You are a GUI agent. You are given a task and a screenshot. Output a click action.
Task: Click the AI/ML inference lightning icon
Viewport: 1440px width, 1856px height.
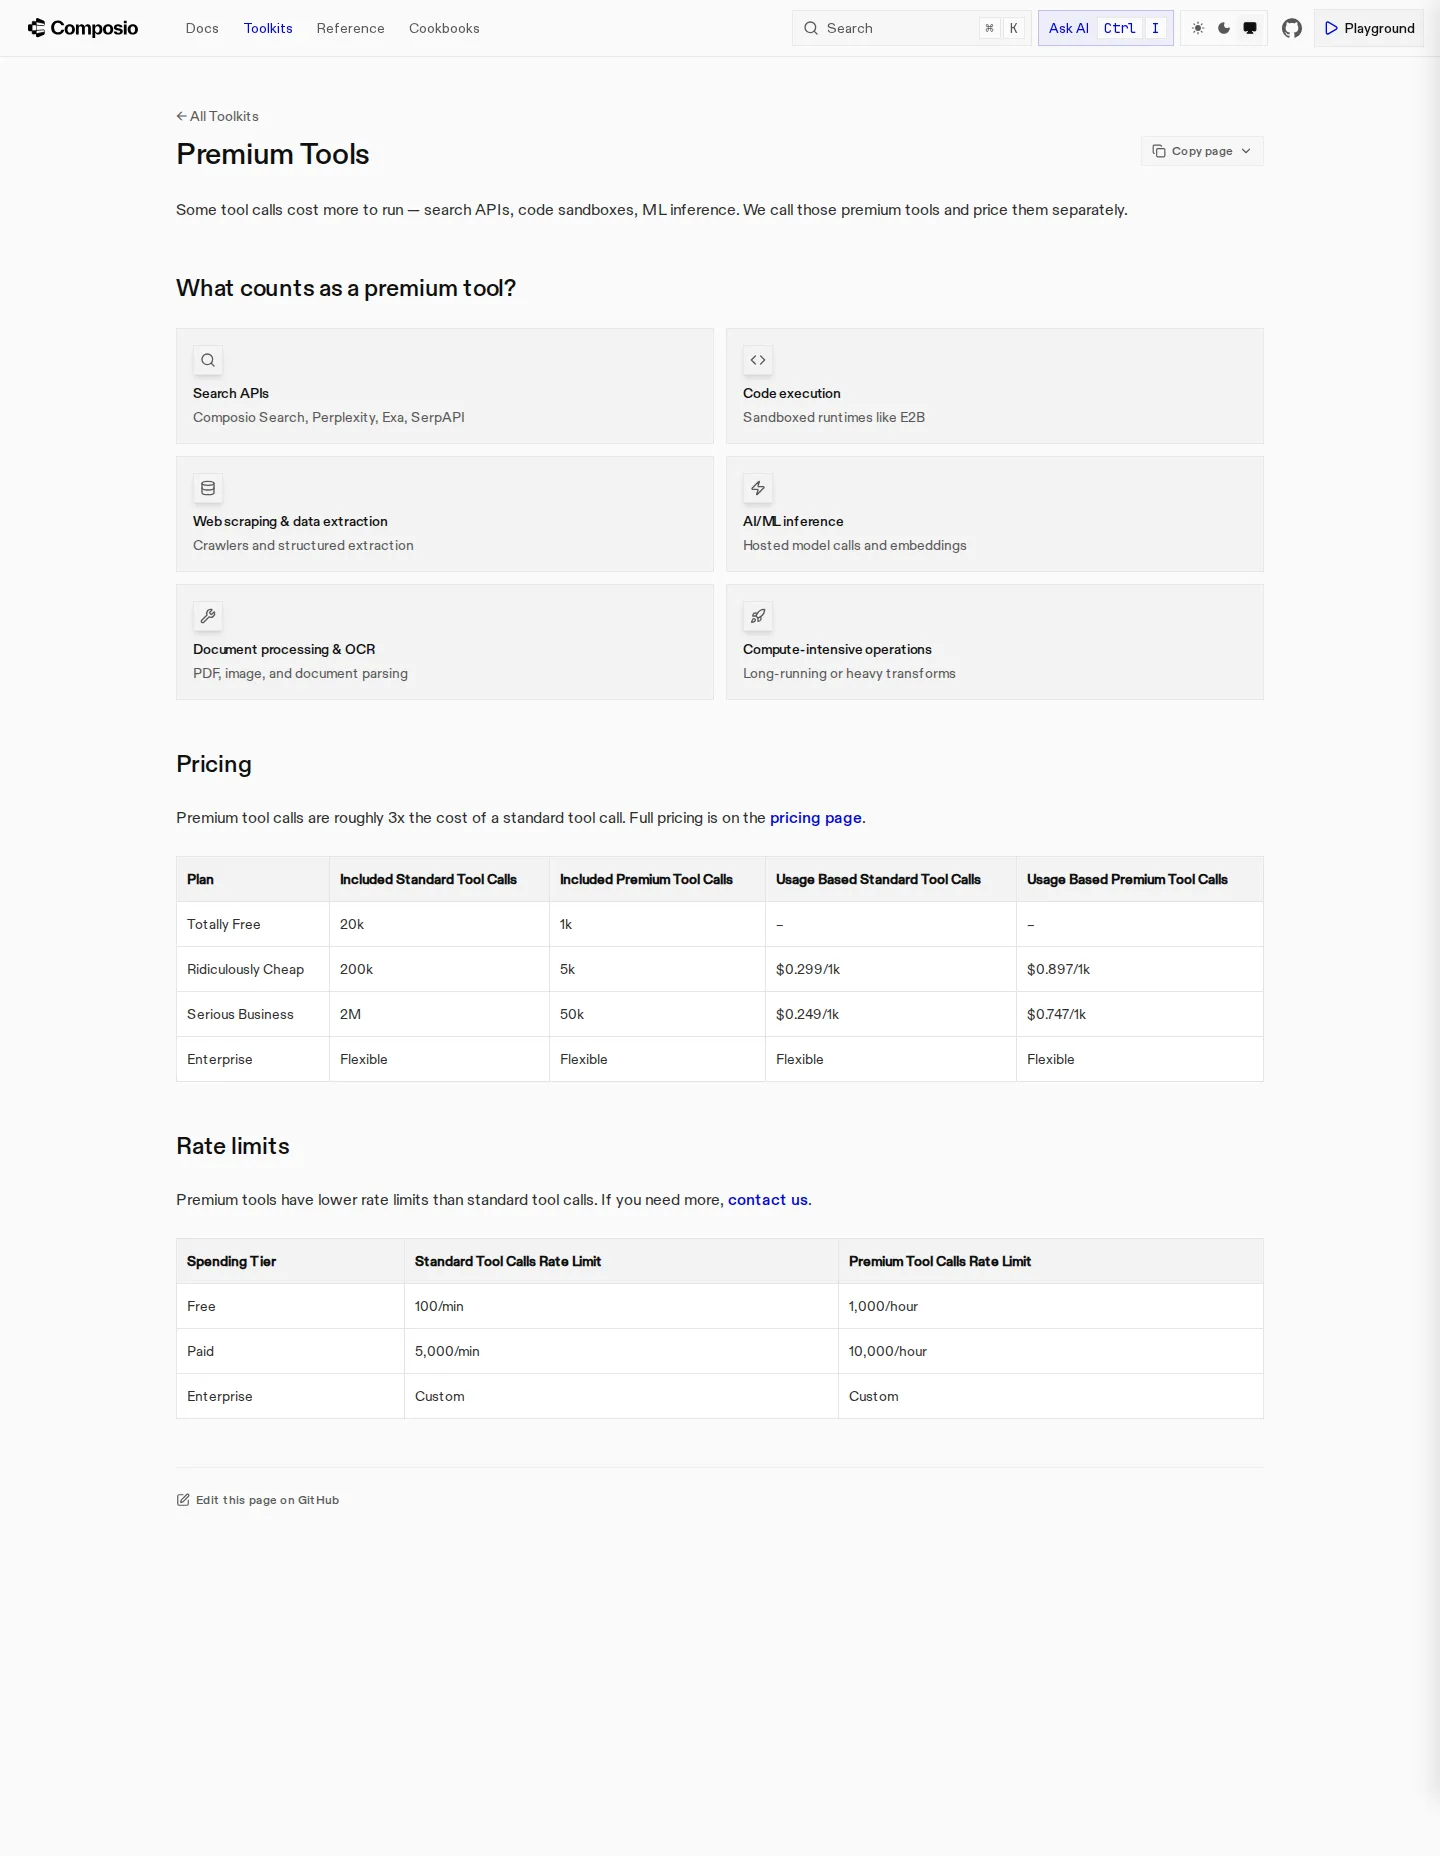coord(758,488)
